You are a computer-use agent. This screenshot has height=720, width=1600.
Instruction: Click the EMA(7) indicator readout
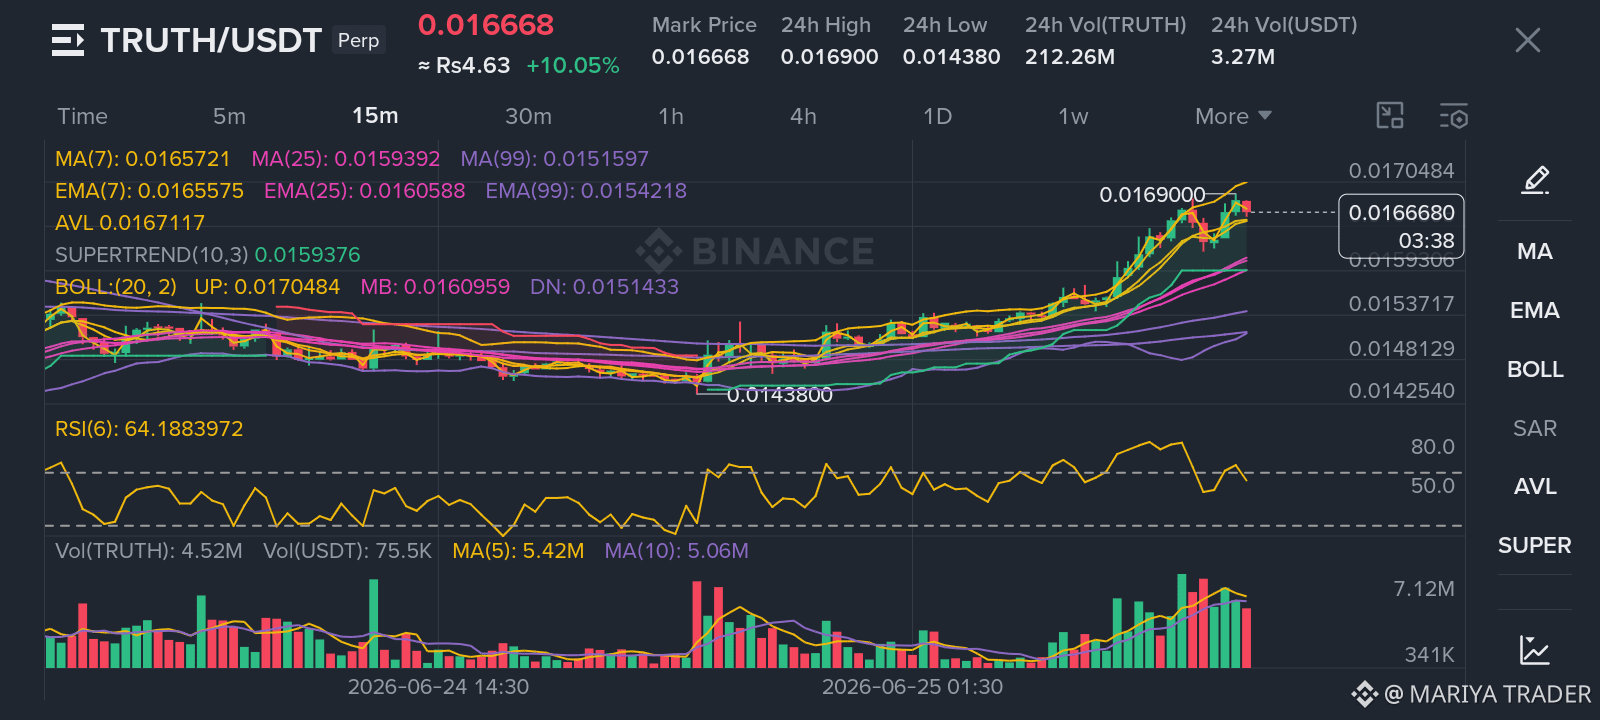click(x=149, y=191)
